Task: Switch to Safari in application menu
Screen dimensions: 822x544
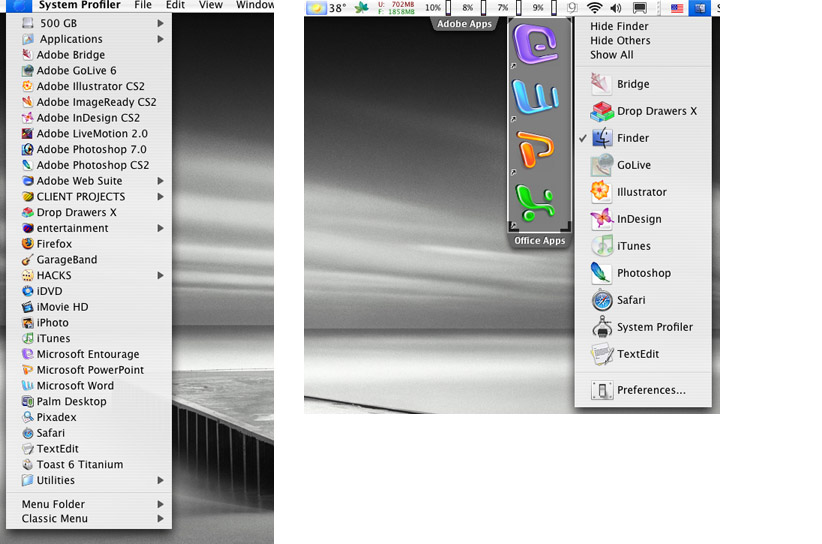Action: (643, 300)
